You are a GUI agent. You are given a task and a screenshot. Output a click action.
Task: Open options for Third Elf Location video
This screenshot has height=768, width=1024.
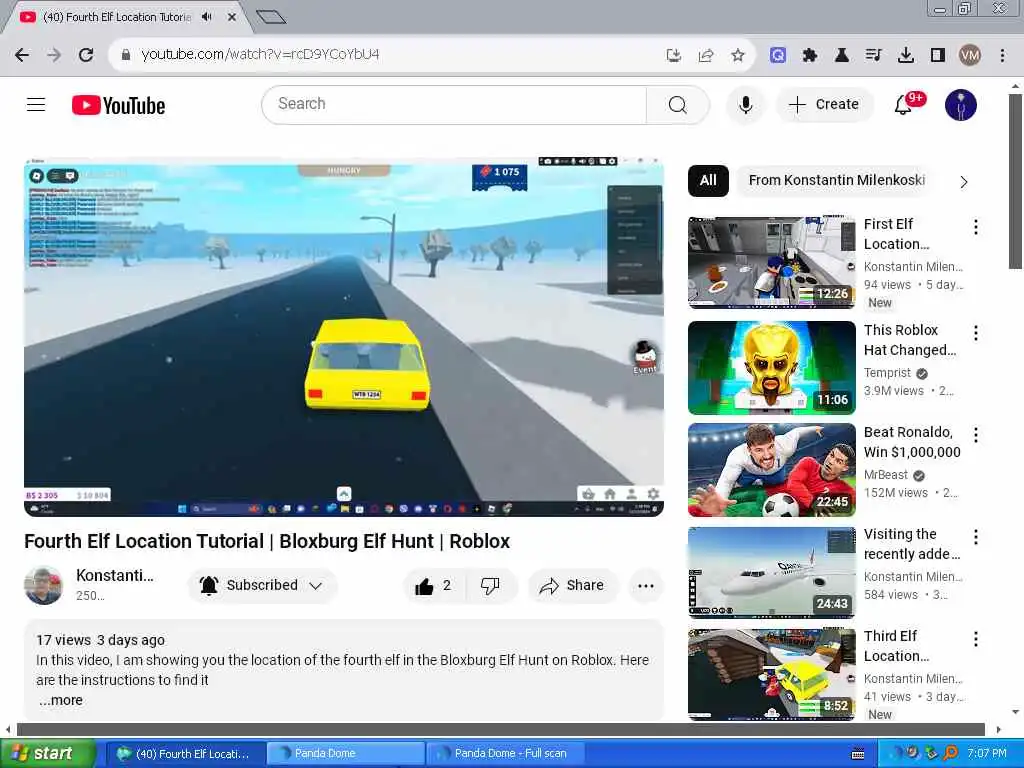[x=976, y=639]
